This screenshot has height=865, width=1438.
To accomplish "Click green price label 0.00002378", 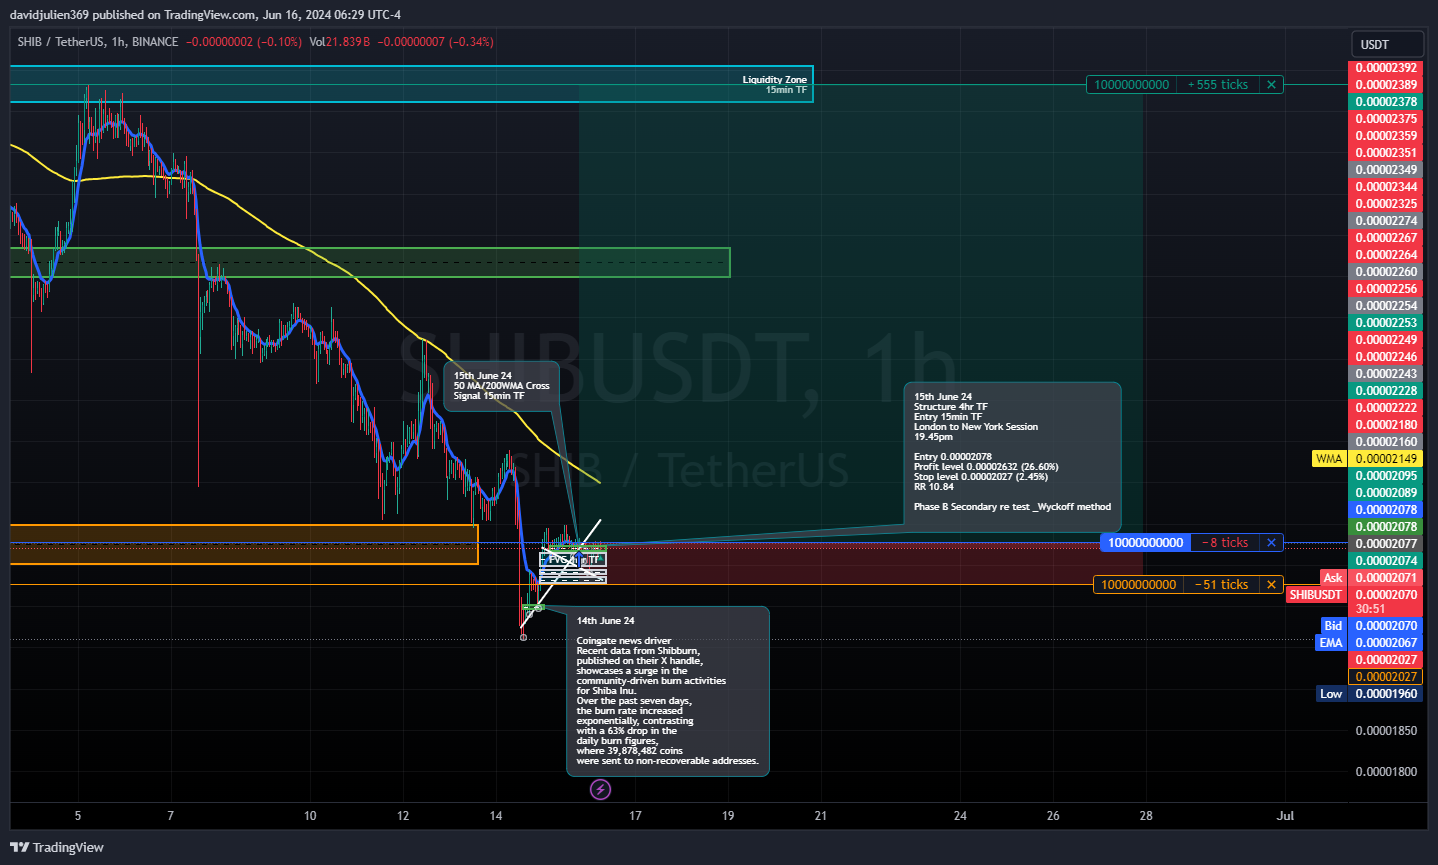I will [1386, 102].
